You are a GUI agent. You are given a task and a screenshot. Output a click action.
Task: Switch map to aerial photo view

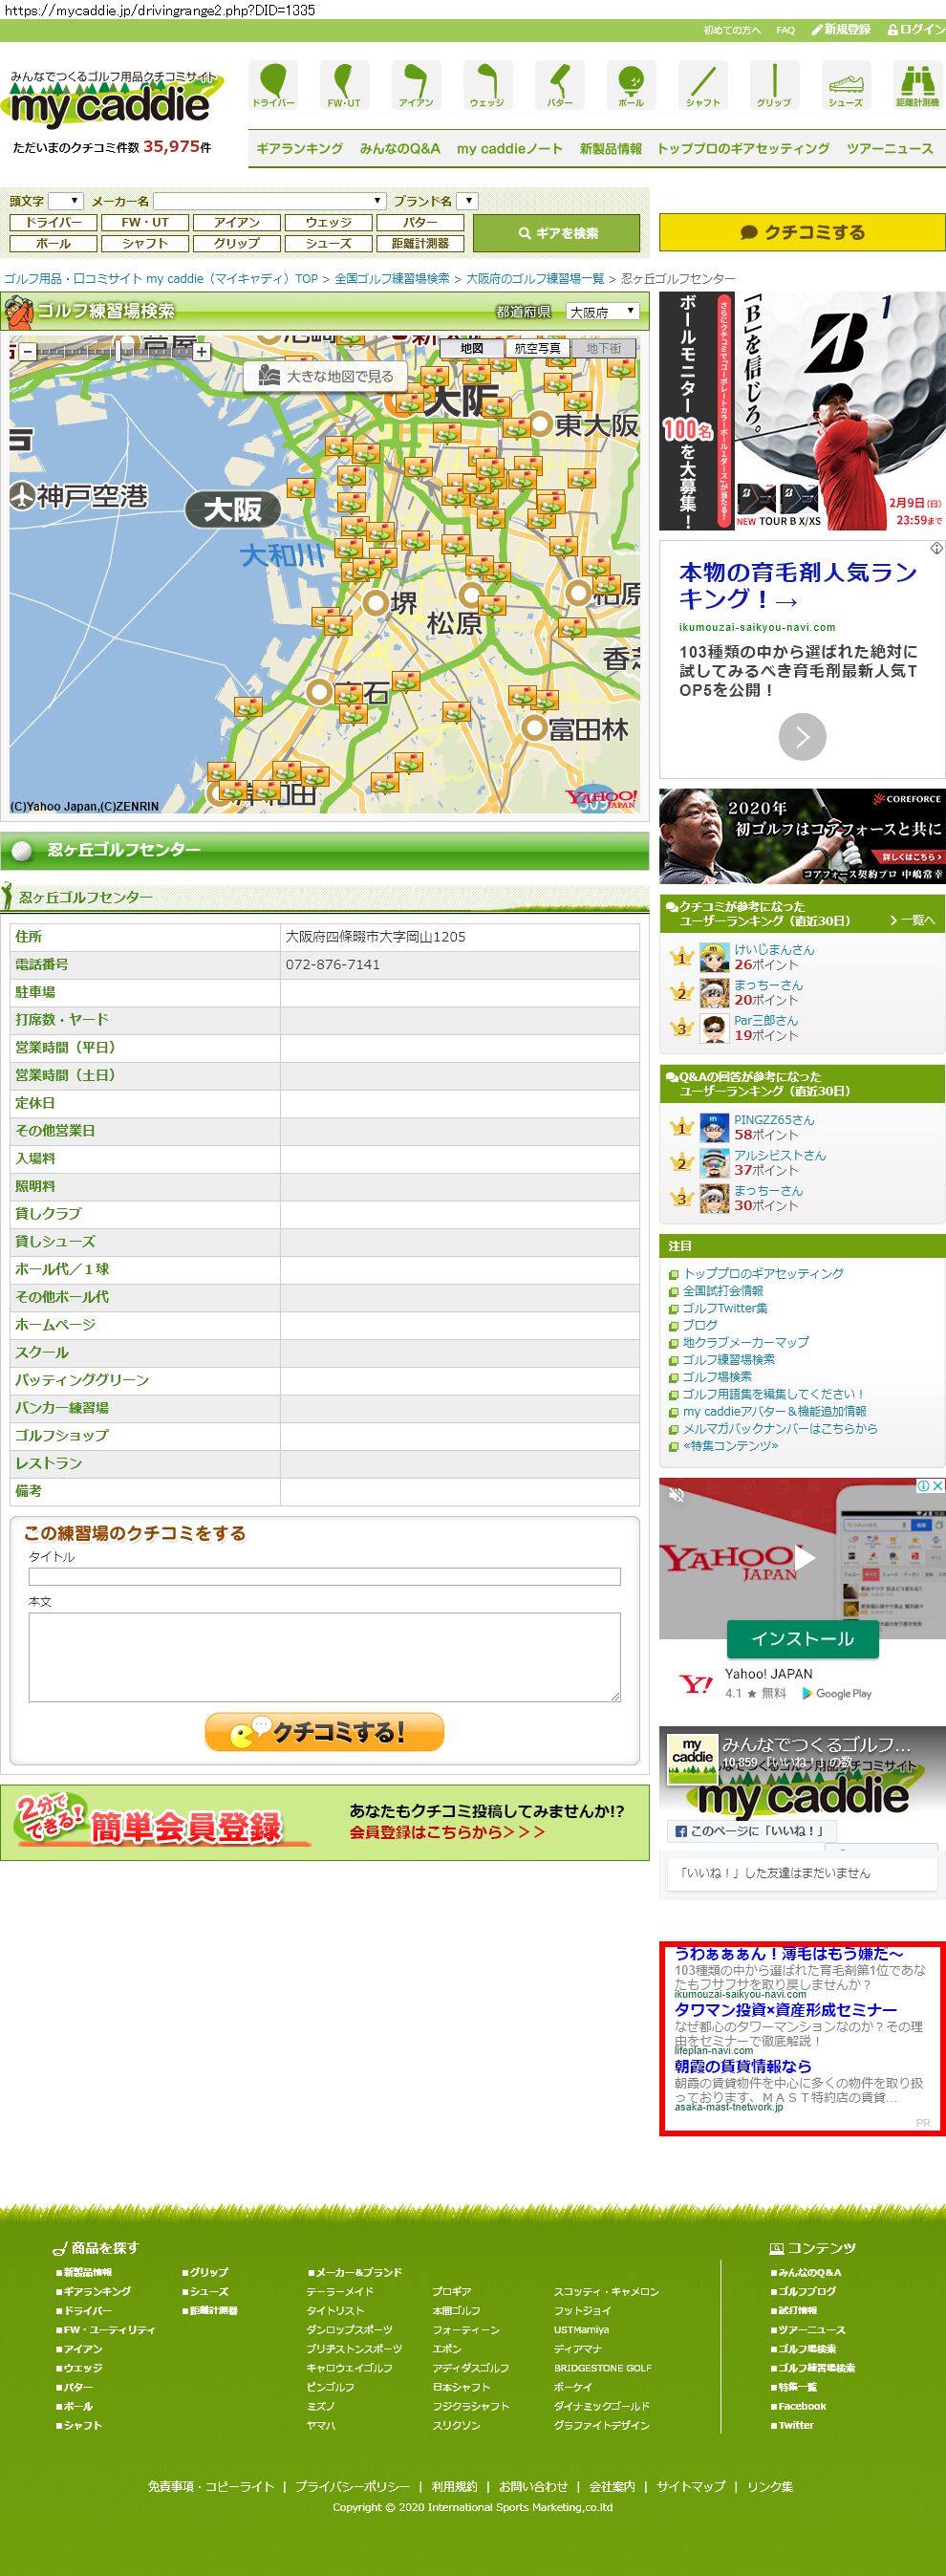click(x=537, y=348)
